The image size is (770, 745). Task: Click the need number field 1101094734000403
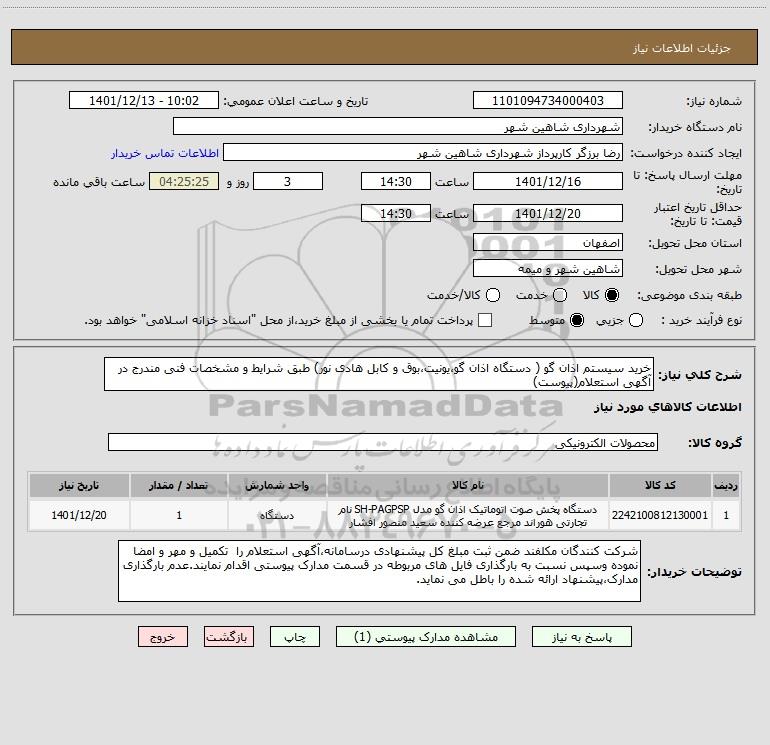[548, 100]
